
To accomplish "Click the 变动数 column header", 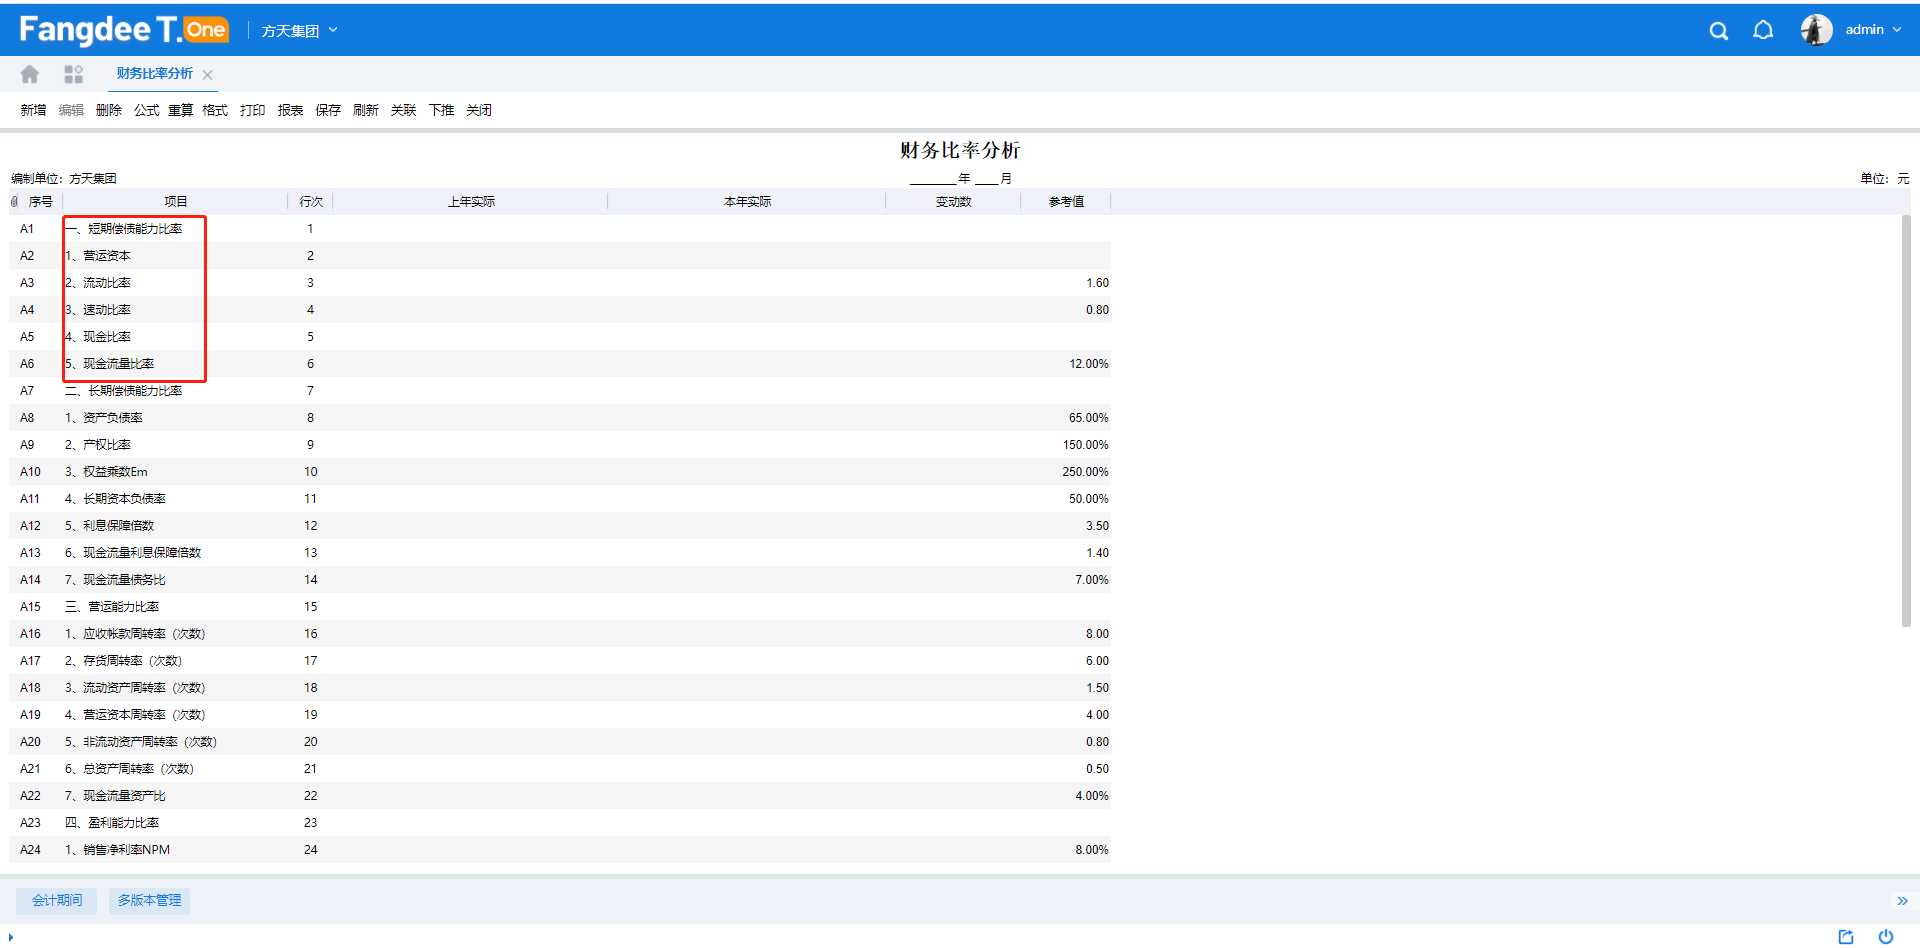I will (953, 202).
